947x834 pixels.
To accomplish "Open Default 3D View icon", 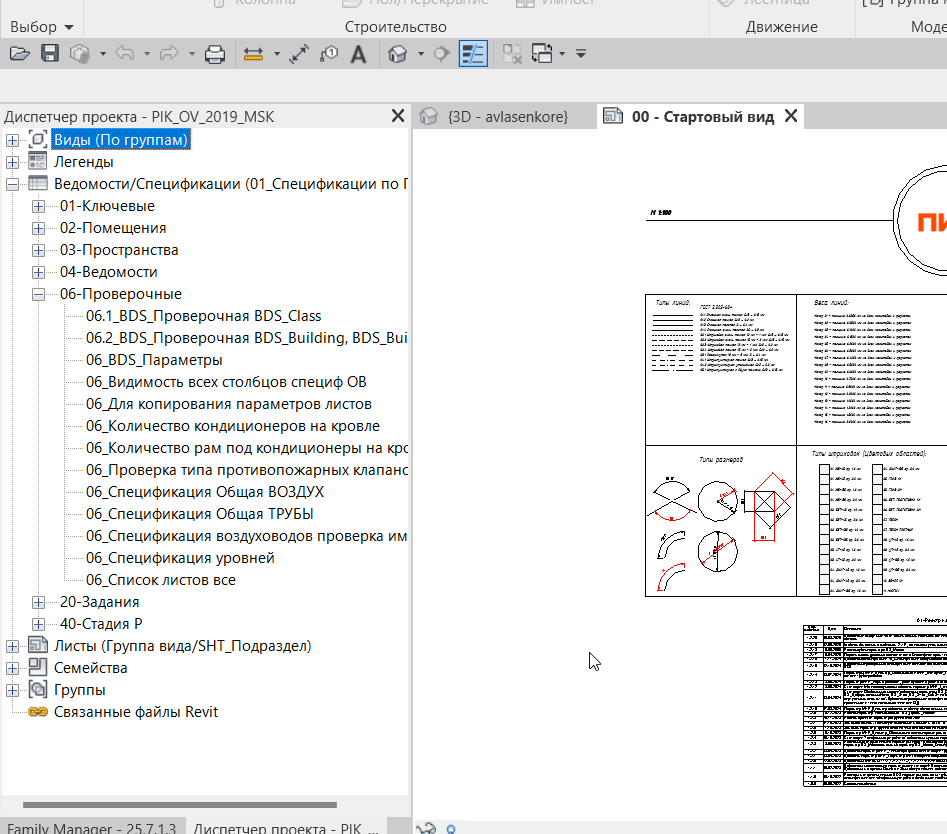I will (x=397, y=54).
